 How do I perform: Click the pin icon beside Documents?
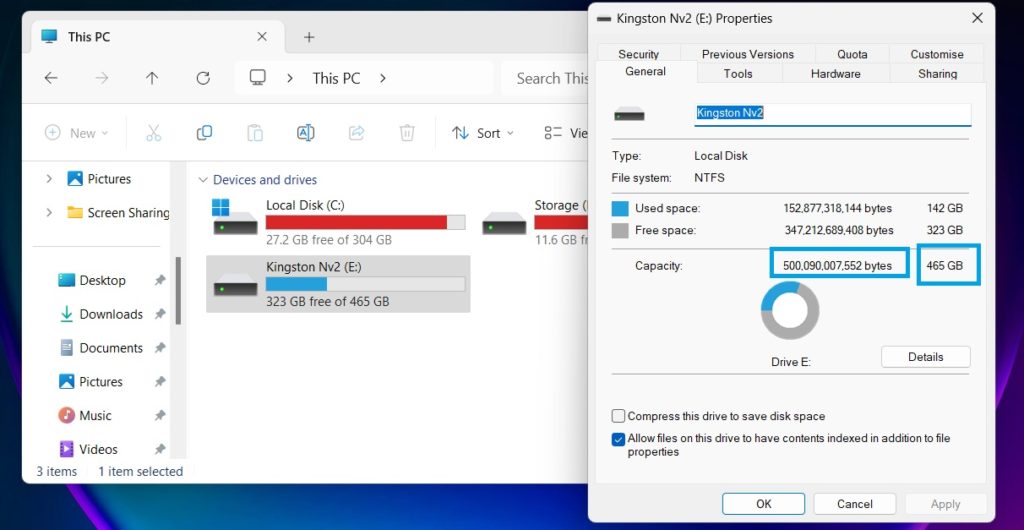pos(159,348)
